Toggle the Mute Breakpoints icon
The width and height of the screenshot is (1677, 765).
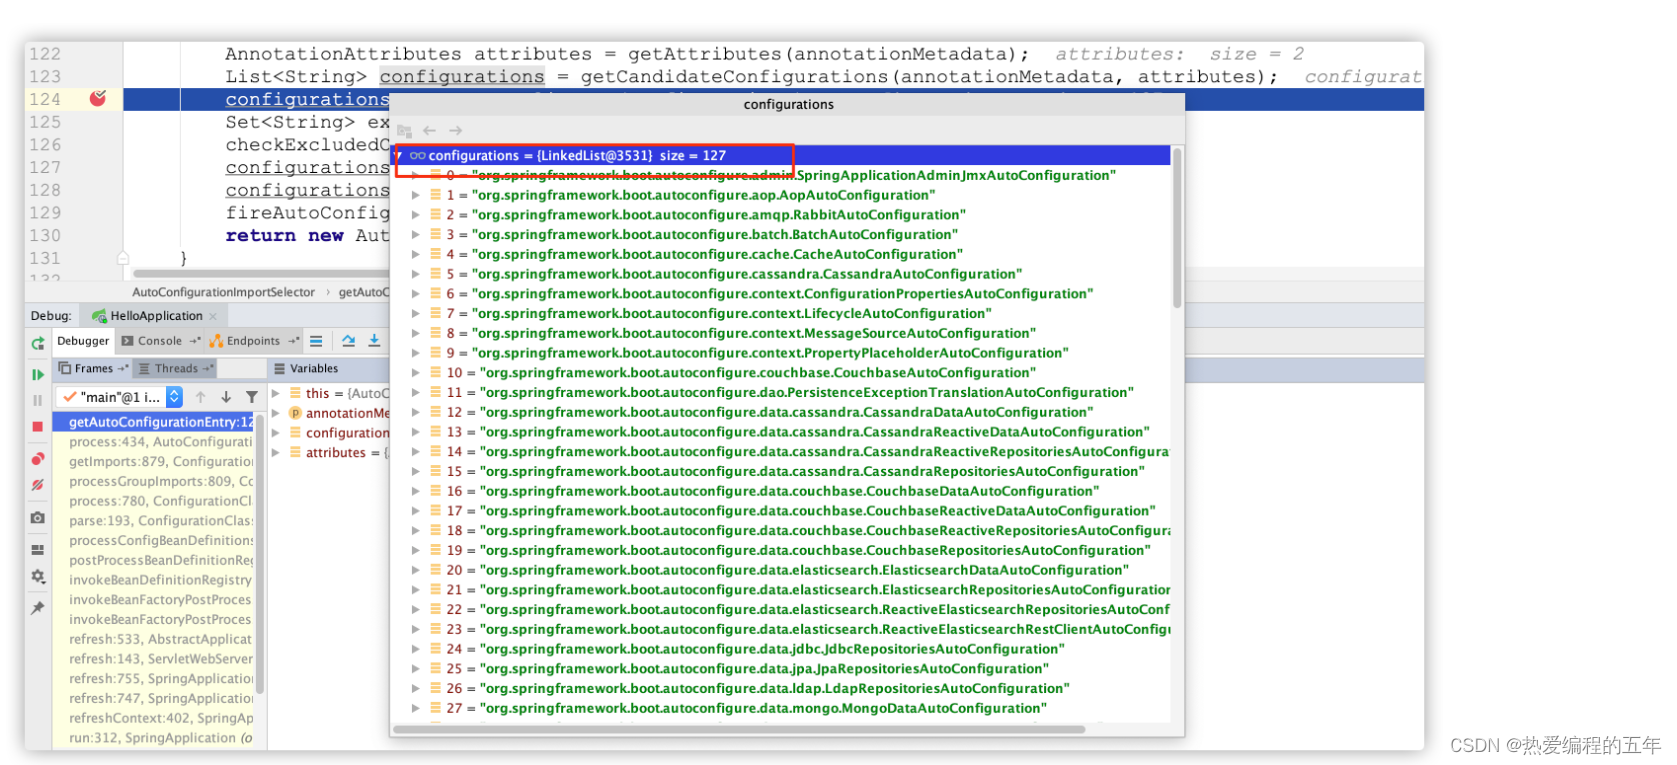(38, 484)
